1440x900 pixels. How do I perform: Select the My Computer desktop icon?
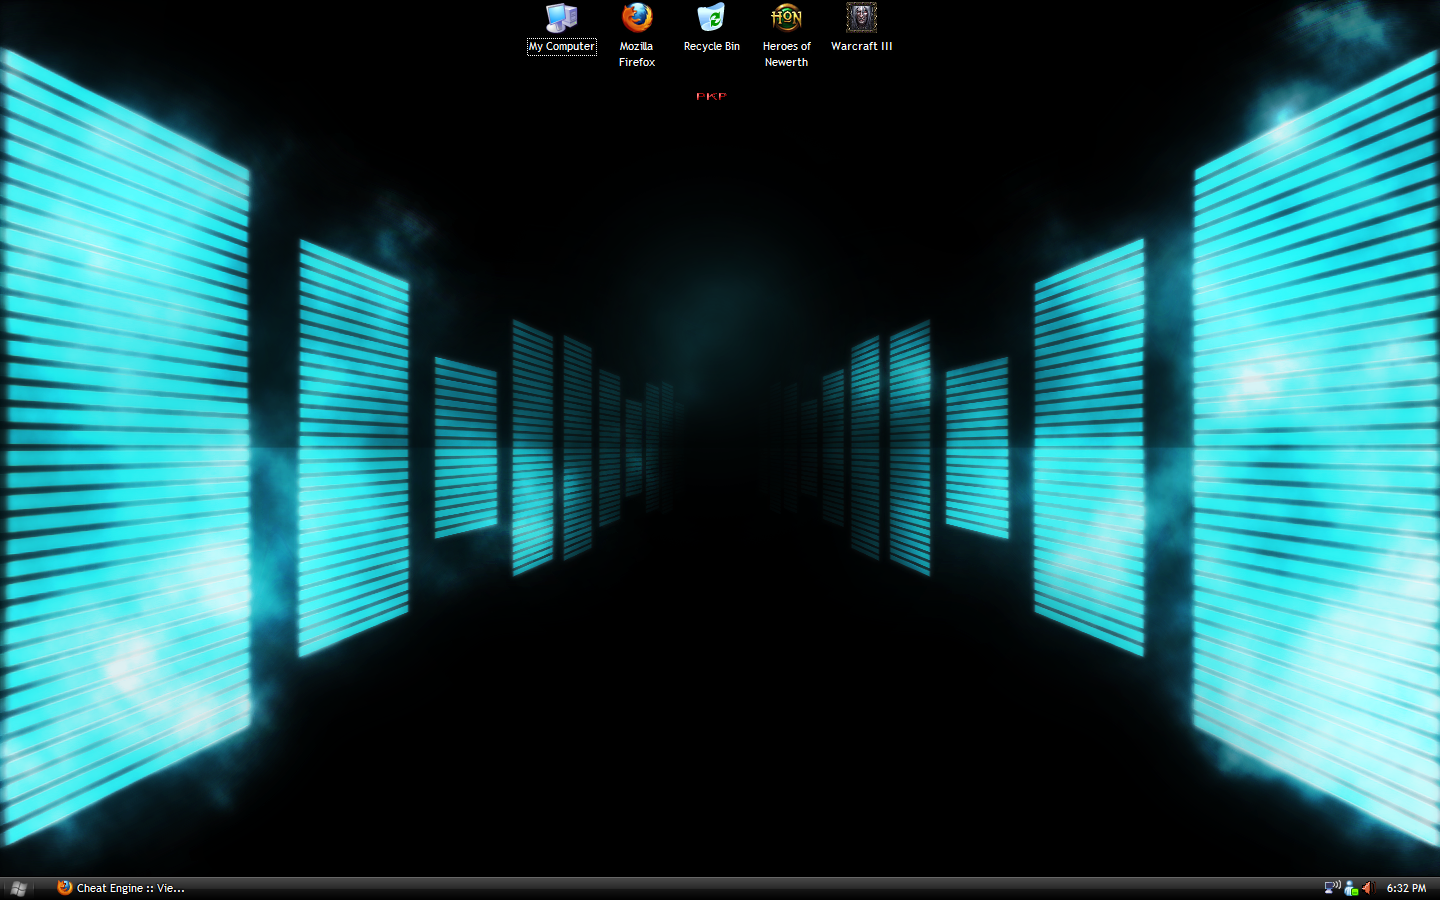[561, 18]
